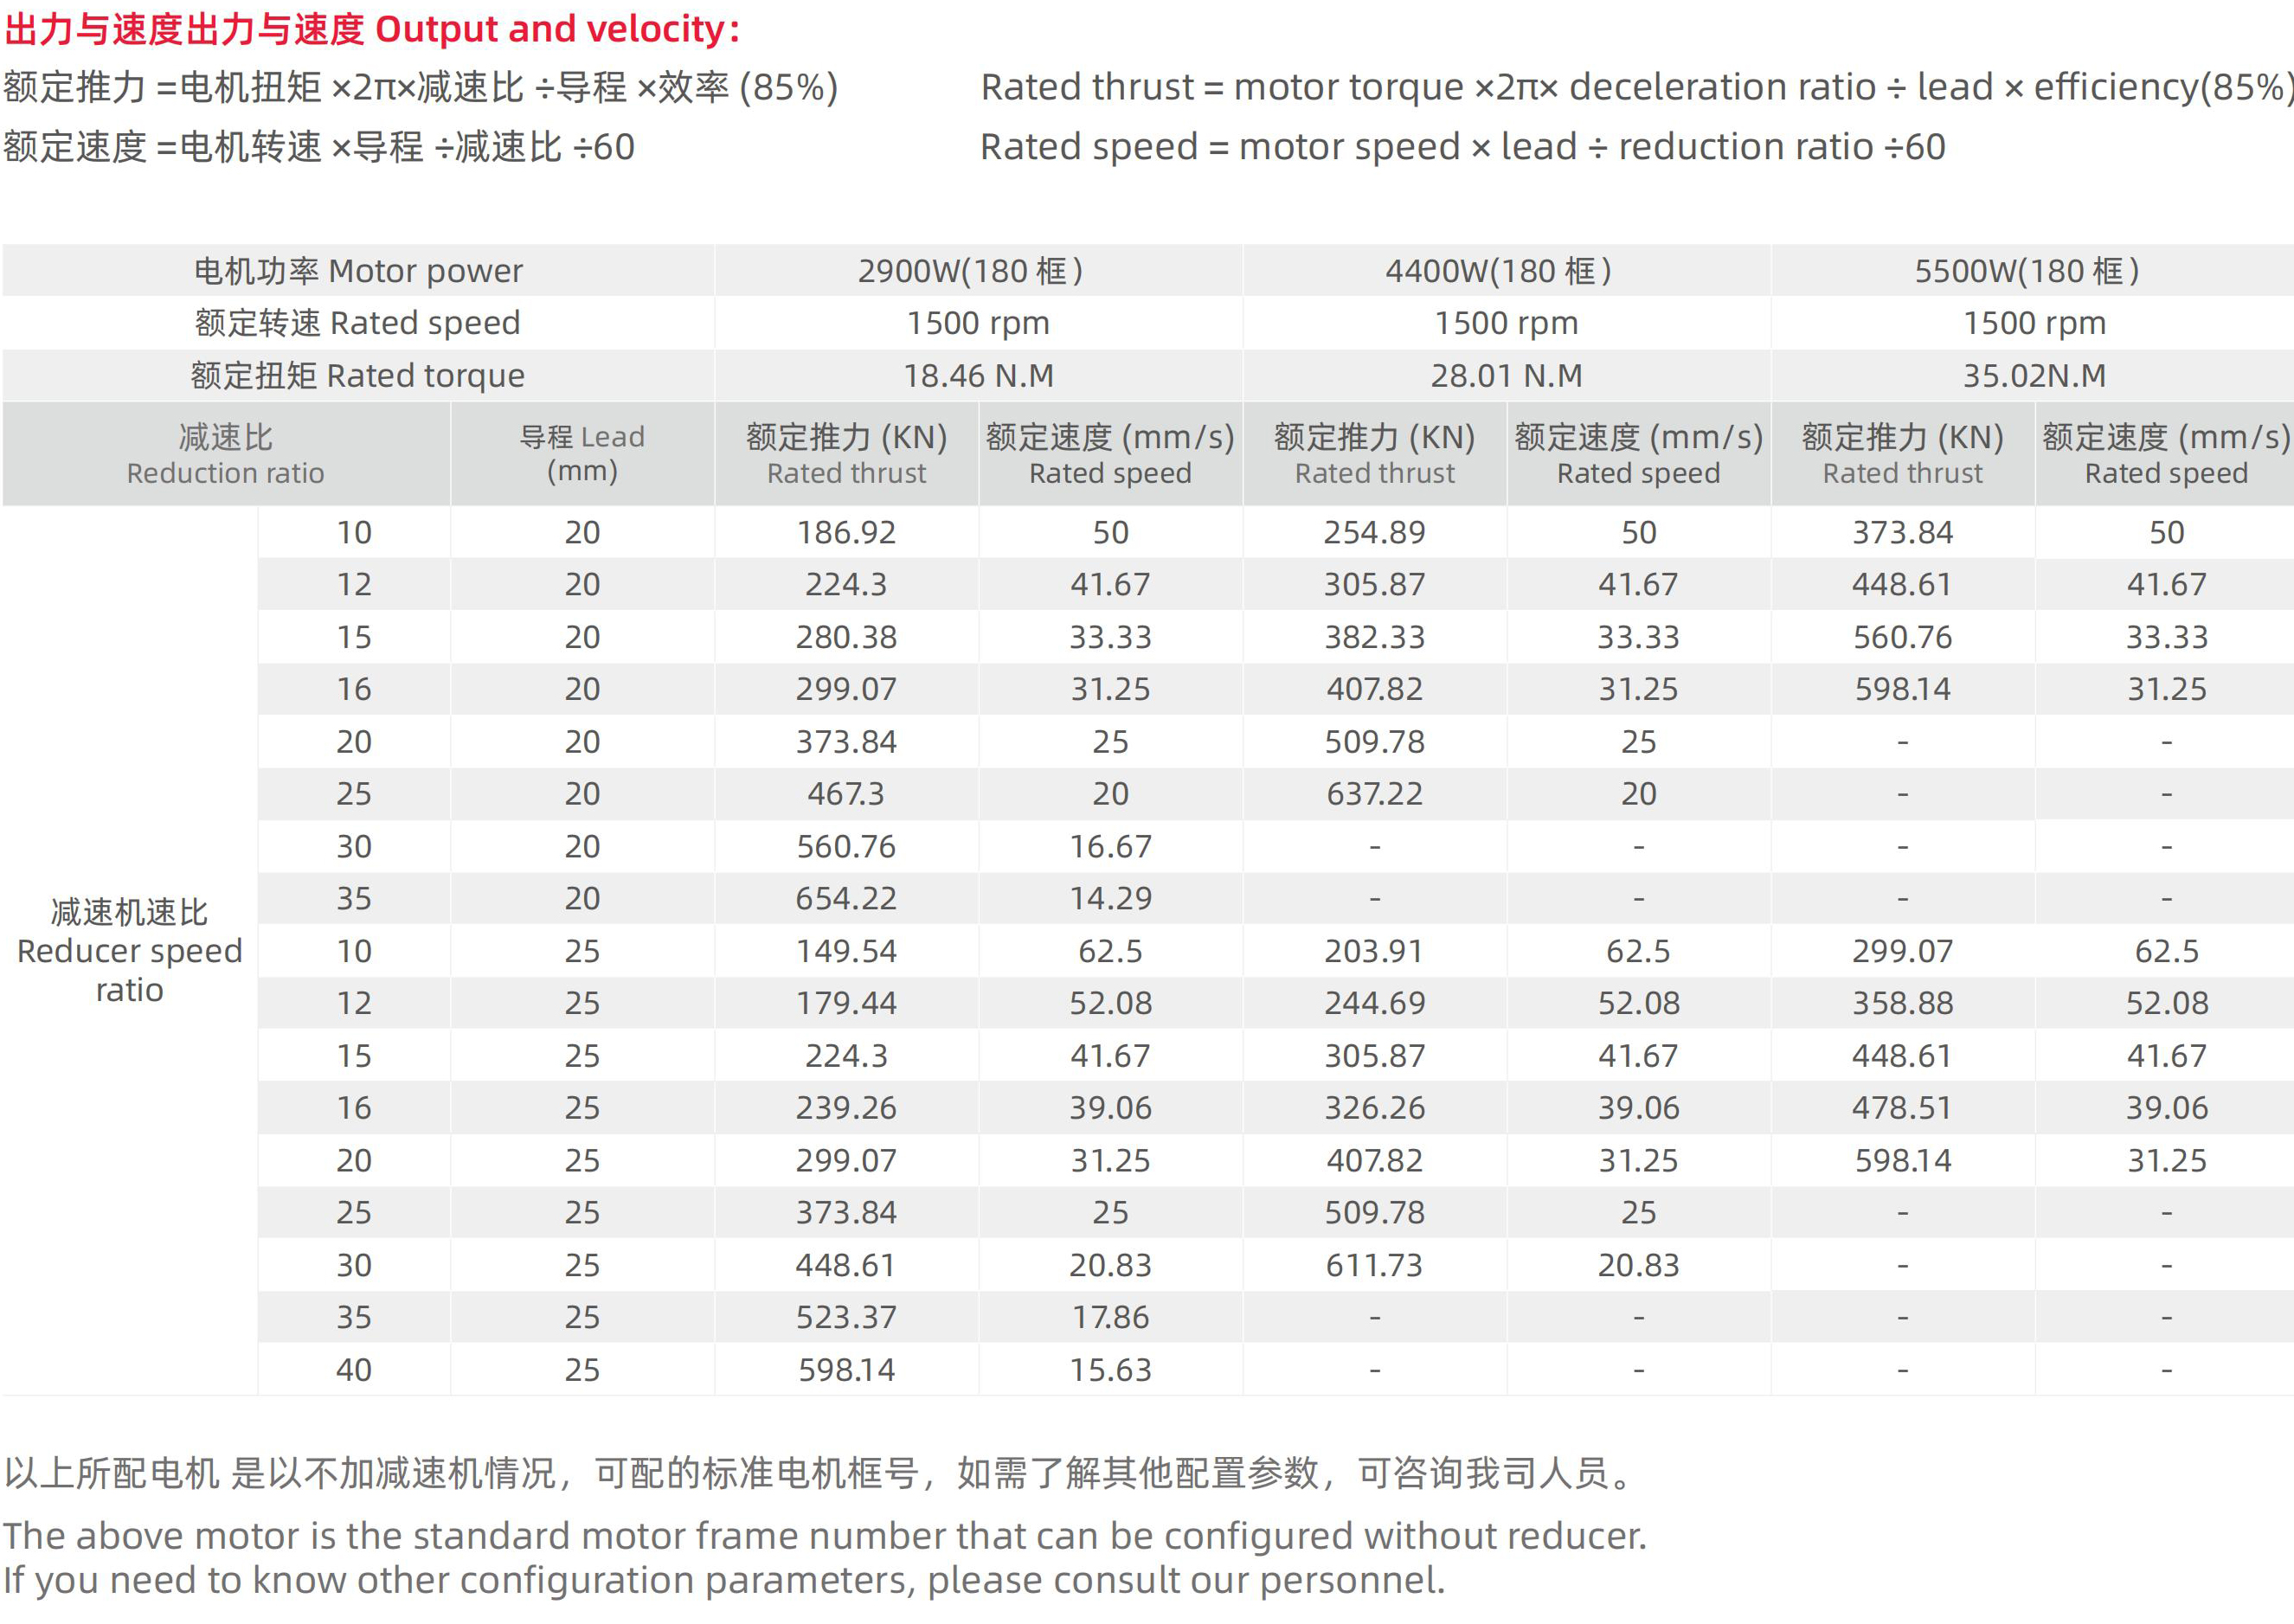Click the 5500W(180 框) motor power header
The width and height of the screenshot is (2294, 1624).
(2026, 271)
